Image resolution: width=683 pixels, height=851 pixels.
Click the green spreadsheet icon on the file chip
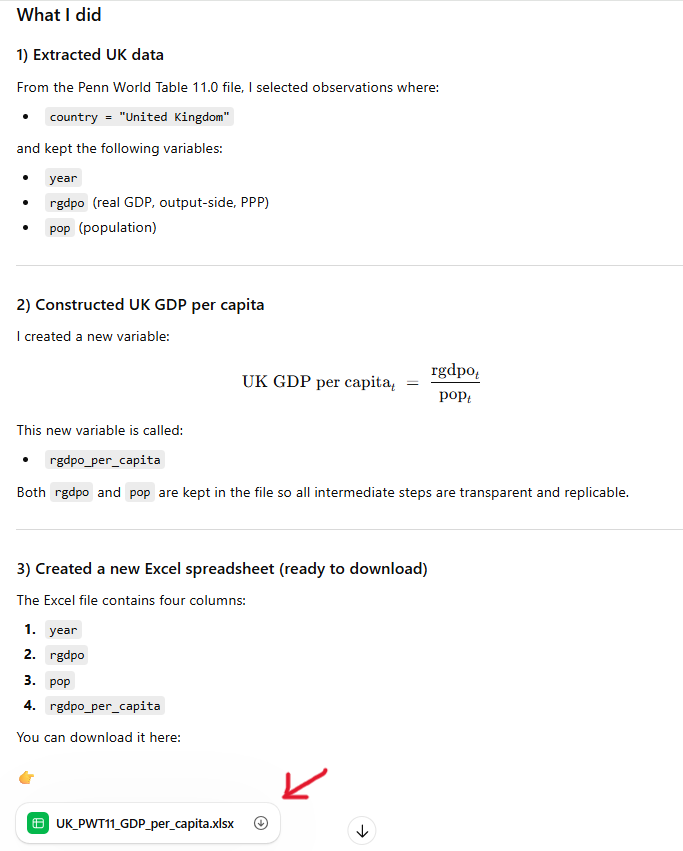pos(38,823)
